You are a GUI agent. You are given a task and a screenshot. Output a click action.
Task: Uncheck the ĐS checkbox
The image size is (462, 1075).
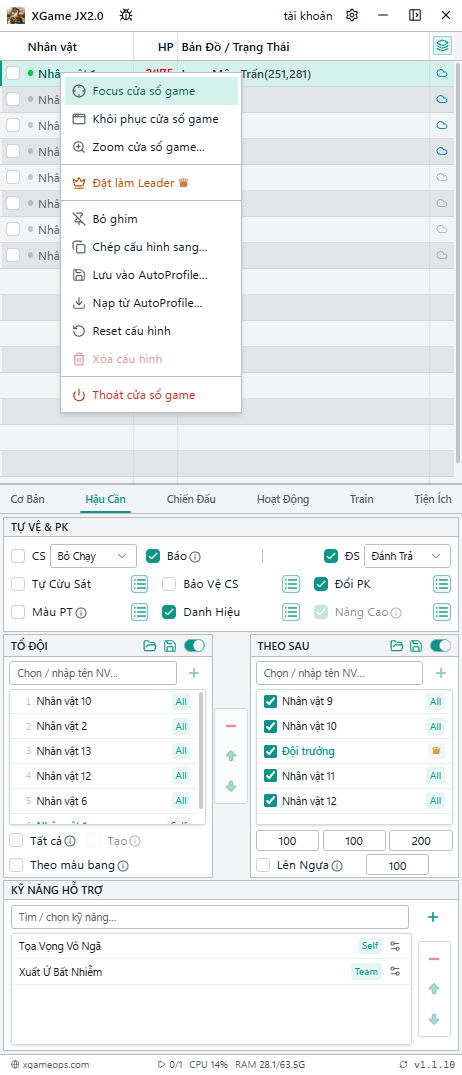coord(331,556)
